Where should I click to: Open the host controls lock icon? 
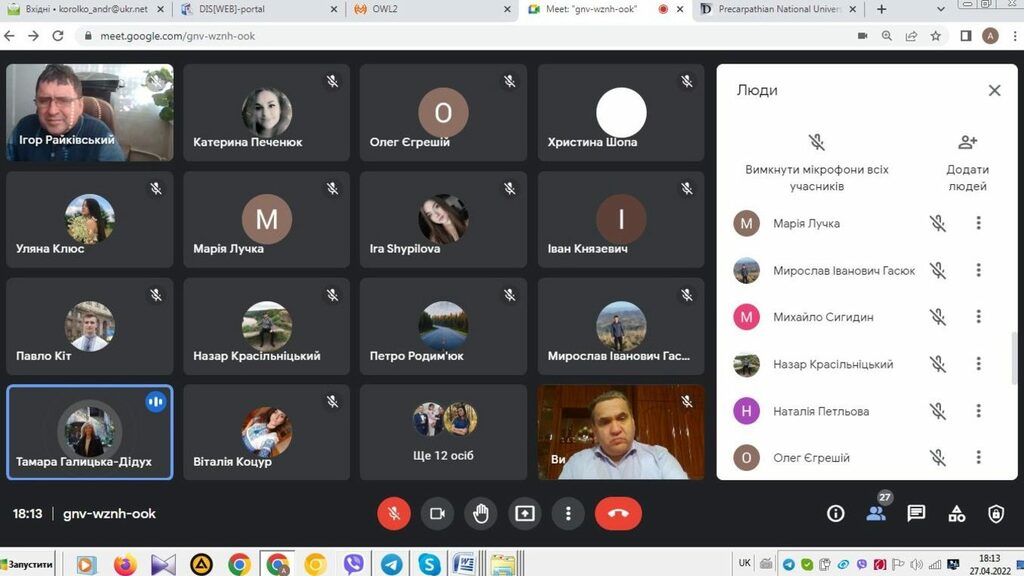(996, 513)
